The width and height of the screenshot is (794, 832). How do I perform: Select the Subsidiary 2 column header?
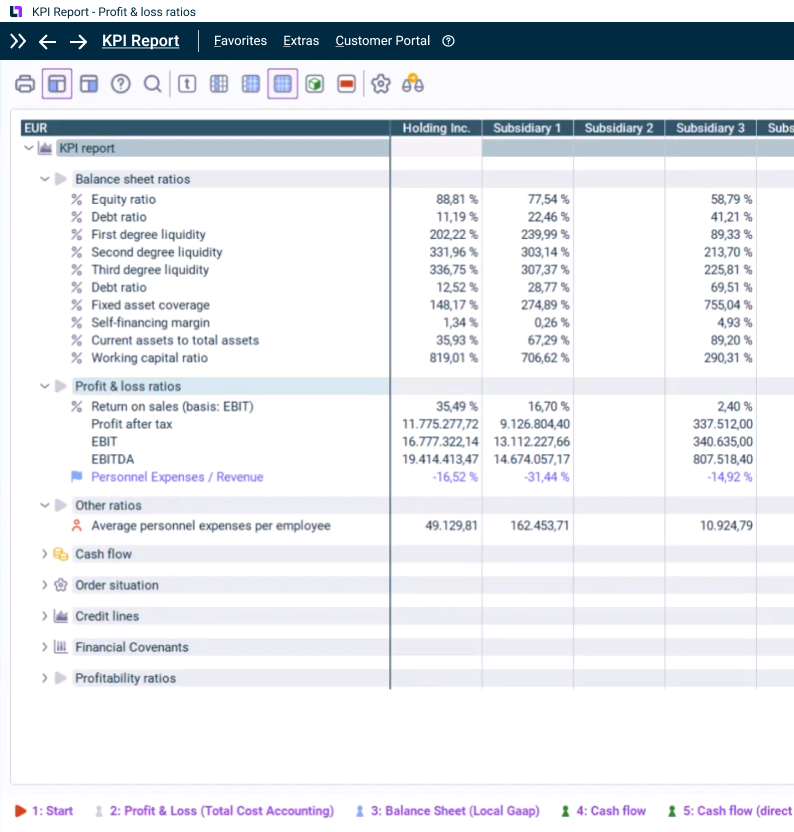point(619,128)
